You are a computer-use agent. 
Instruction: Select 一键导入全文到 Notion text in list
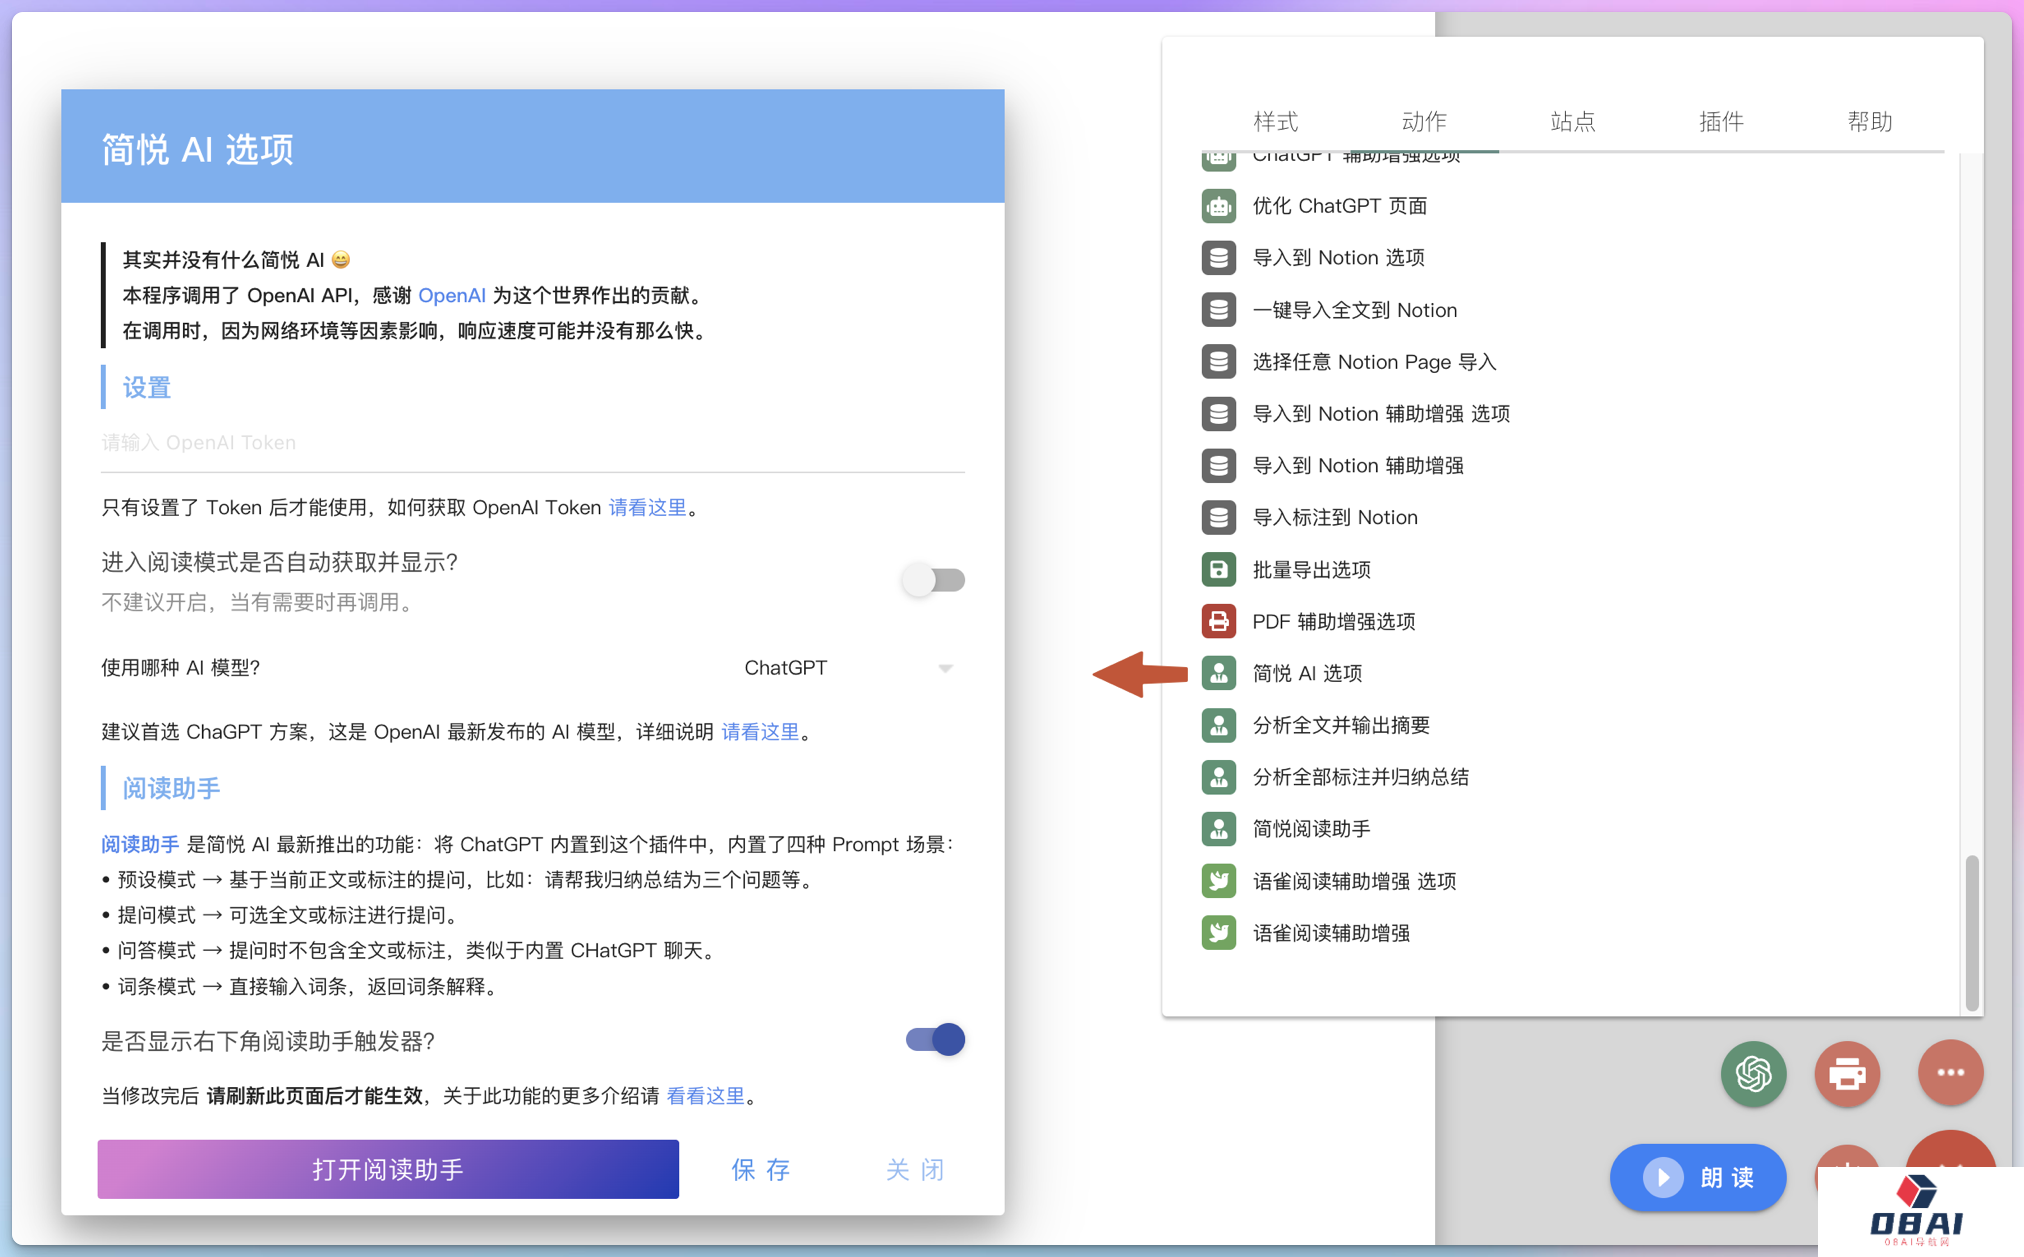pyautogui.click(x=1355, y=310)
